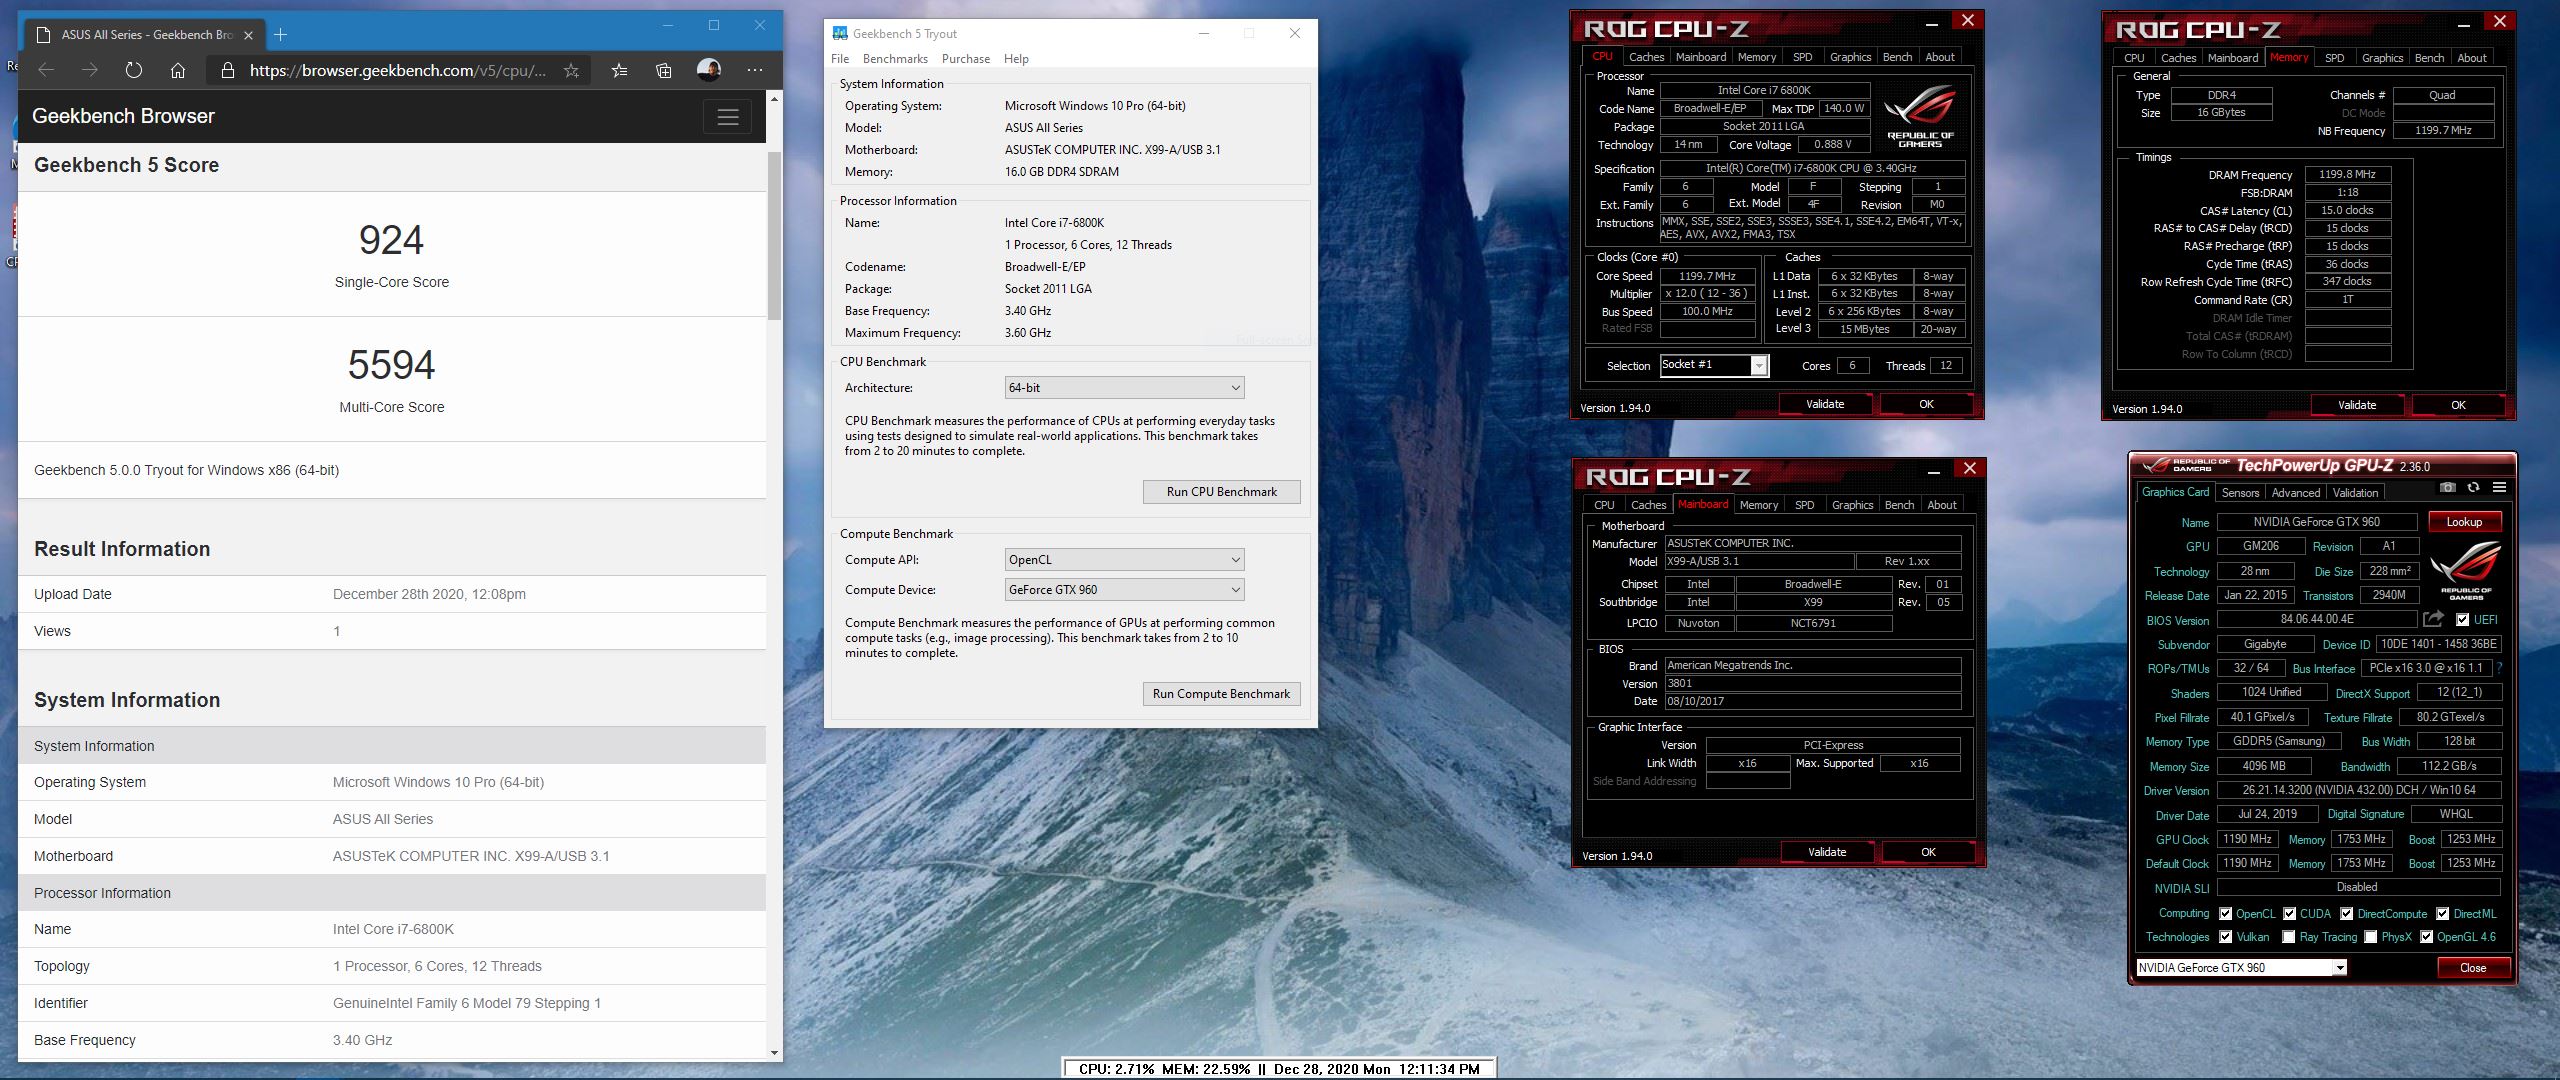
Task: Switch to Advanced tab in GPU-Z
Action: coord(2295,493)
